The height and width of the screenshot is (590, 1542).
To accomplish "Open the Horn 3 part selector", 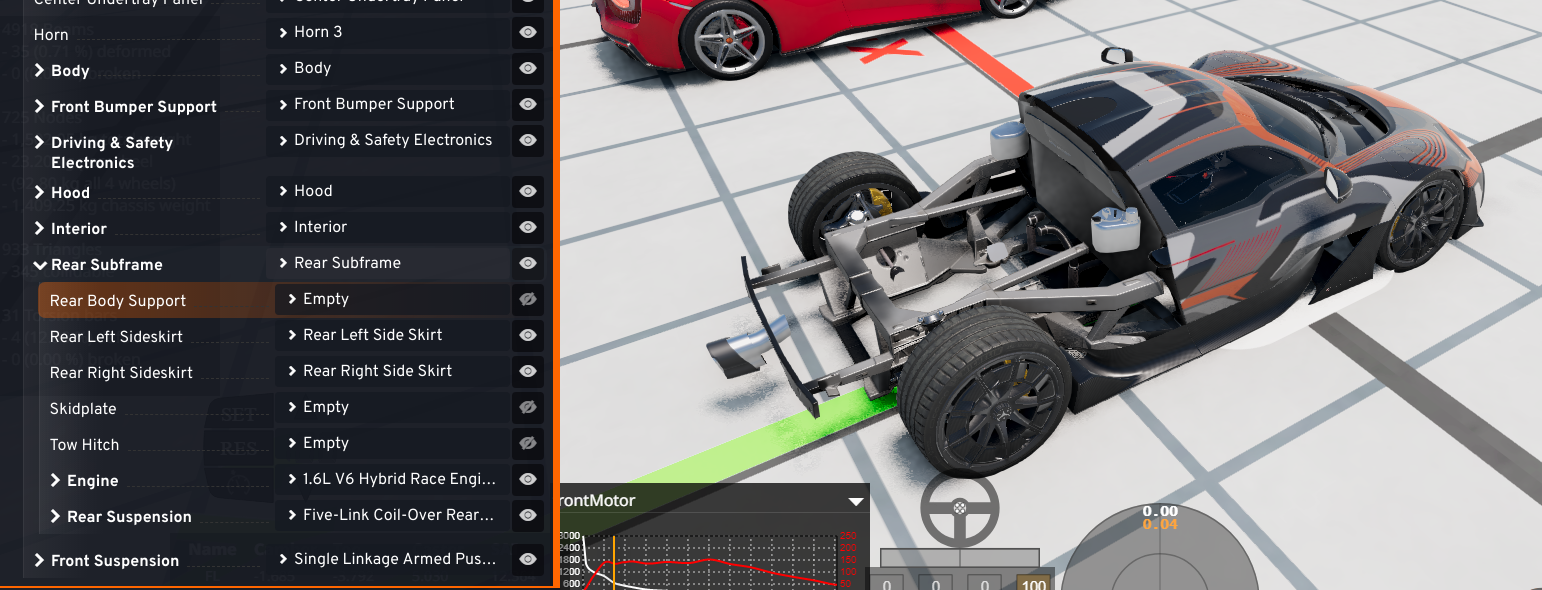I will (x=388, y=32).
